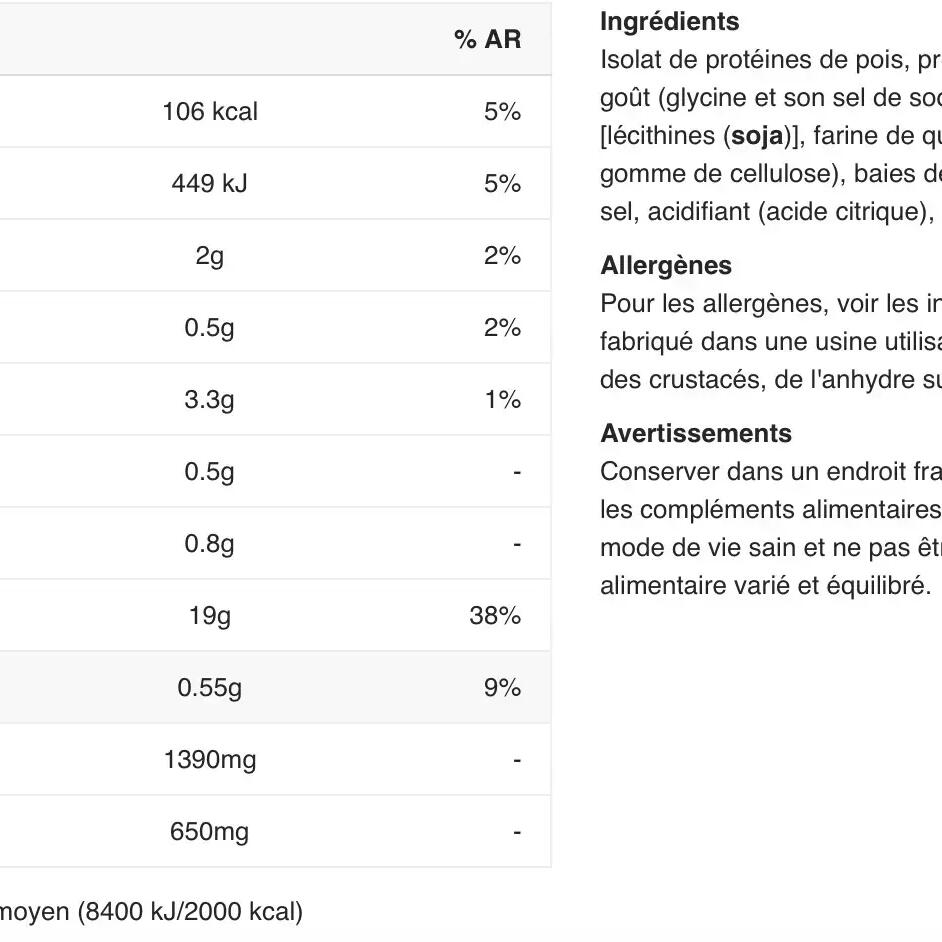
Task: Select the 3.3g value in the table
Action: tap(210, 399)
